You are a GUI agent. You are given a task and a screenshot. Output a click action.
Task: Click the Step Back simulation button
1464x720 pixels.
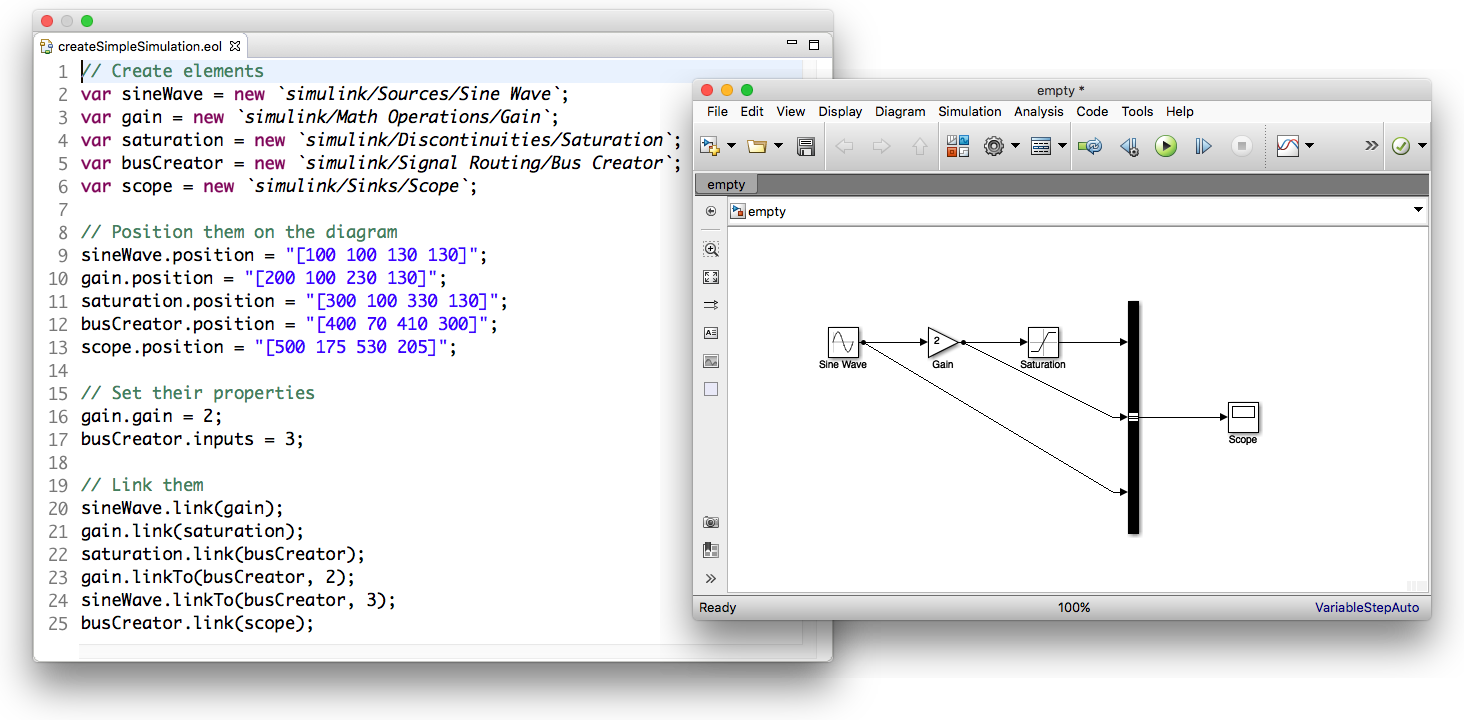pyautogui.click(x=1129, y=146)
